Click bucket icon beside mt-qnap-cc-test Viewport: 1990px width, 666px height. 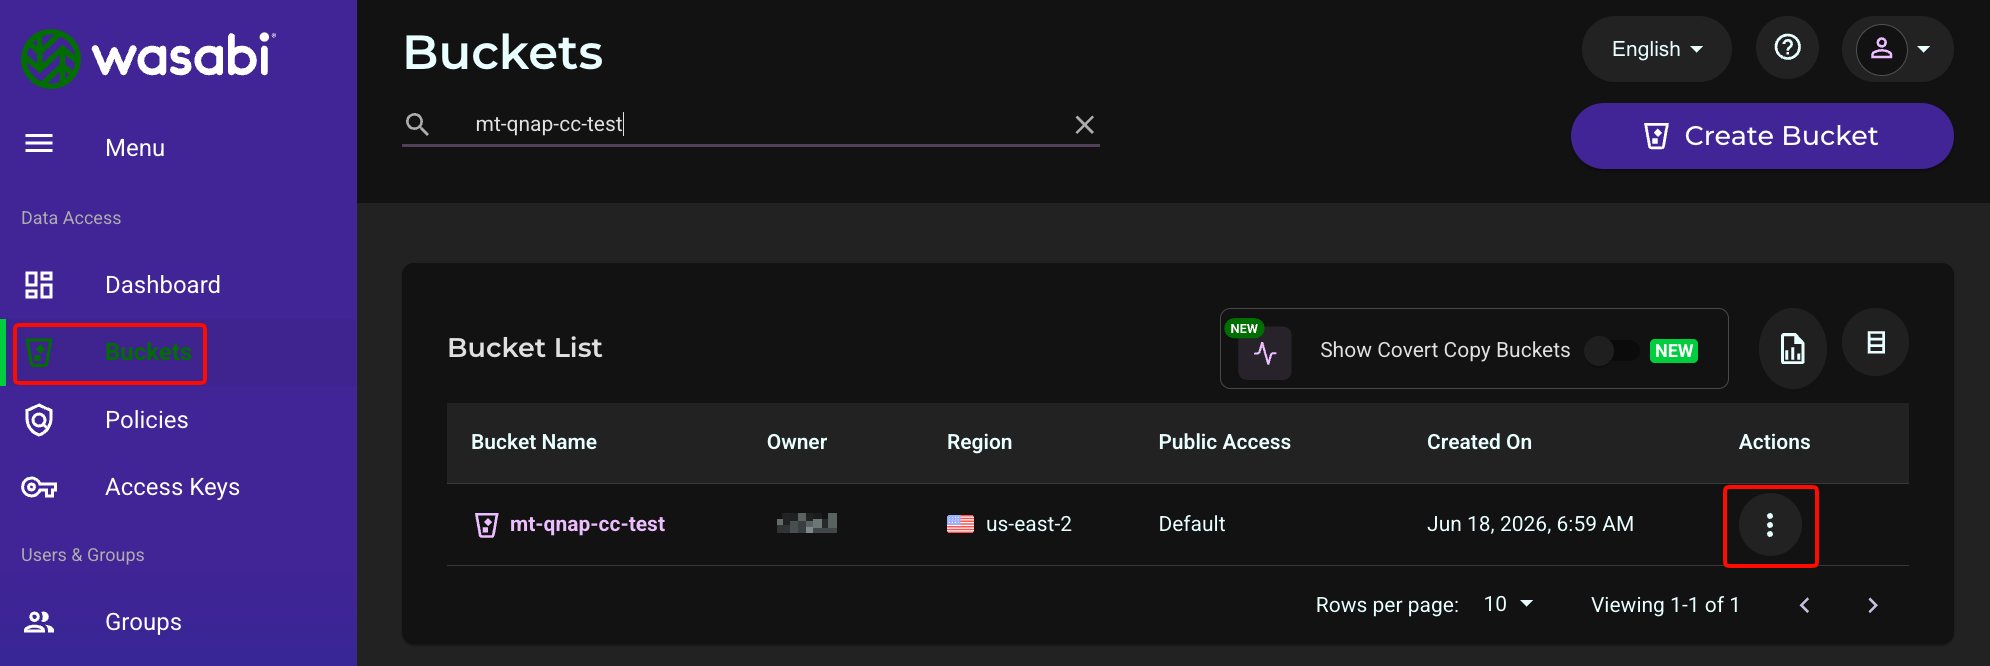coord(486,525)
